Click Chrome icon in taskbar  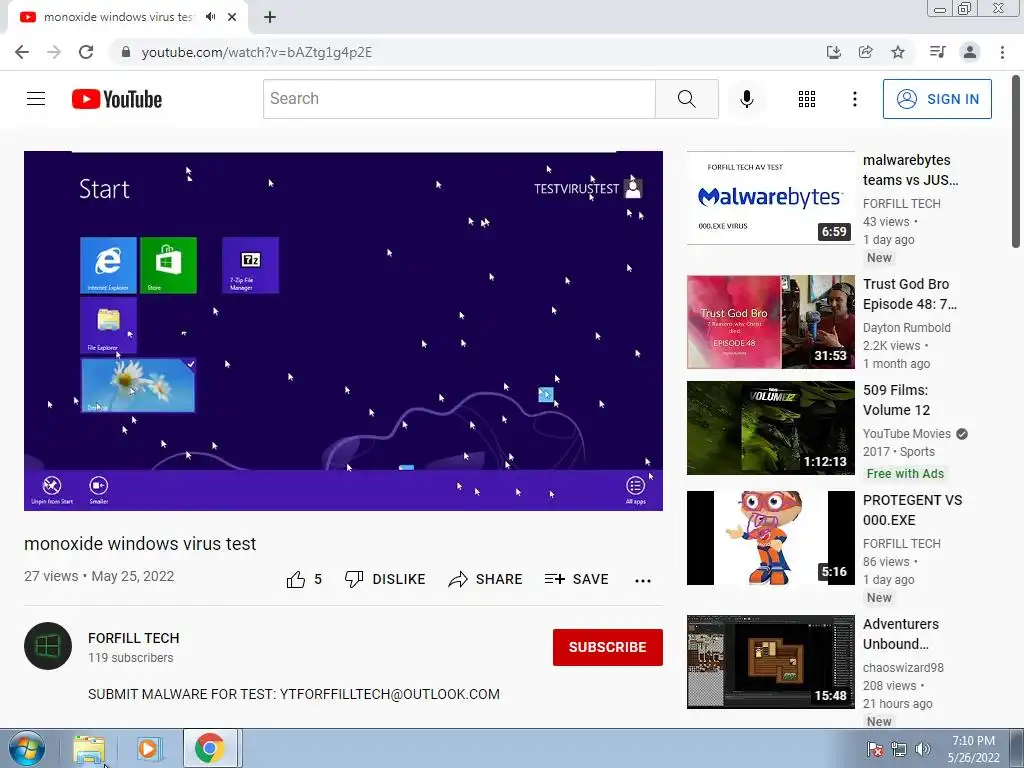[210, 748]
